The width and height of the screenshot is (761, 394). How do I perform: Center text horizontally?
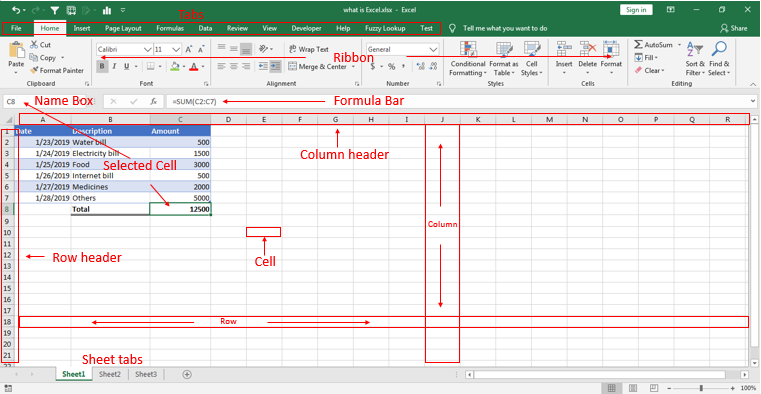[x=234, y=66]
